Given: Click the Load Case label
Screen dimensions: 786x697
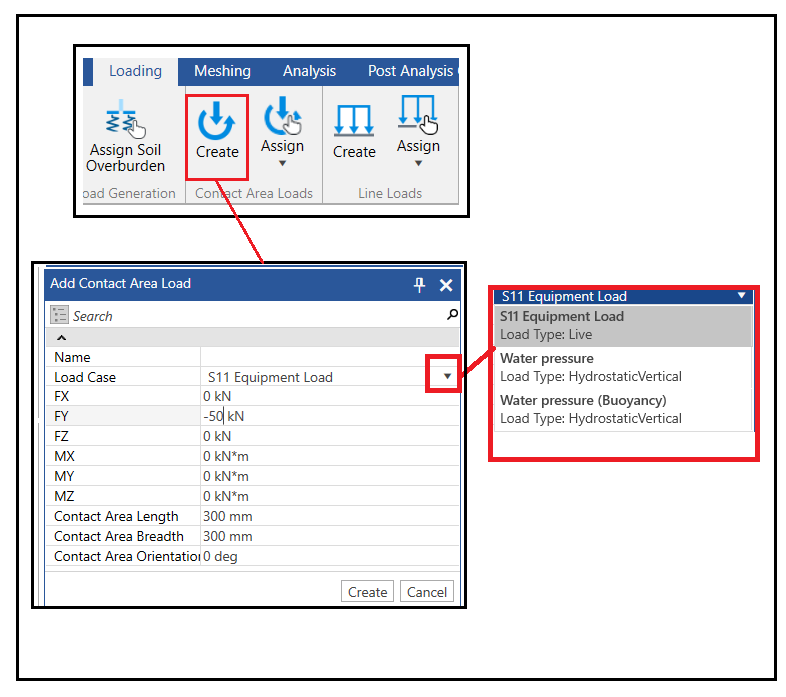Looking at the screenshot, I should tap(85, 377).
